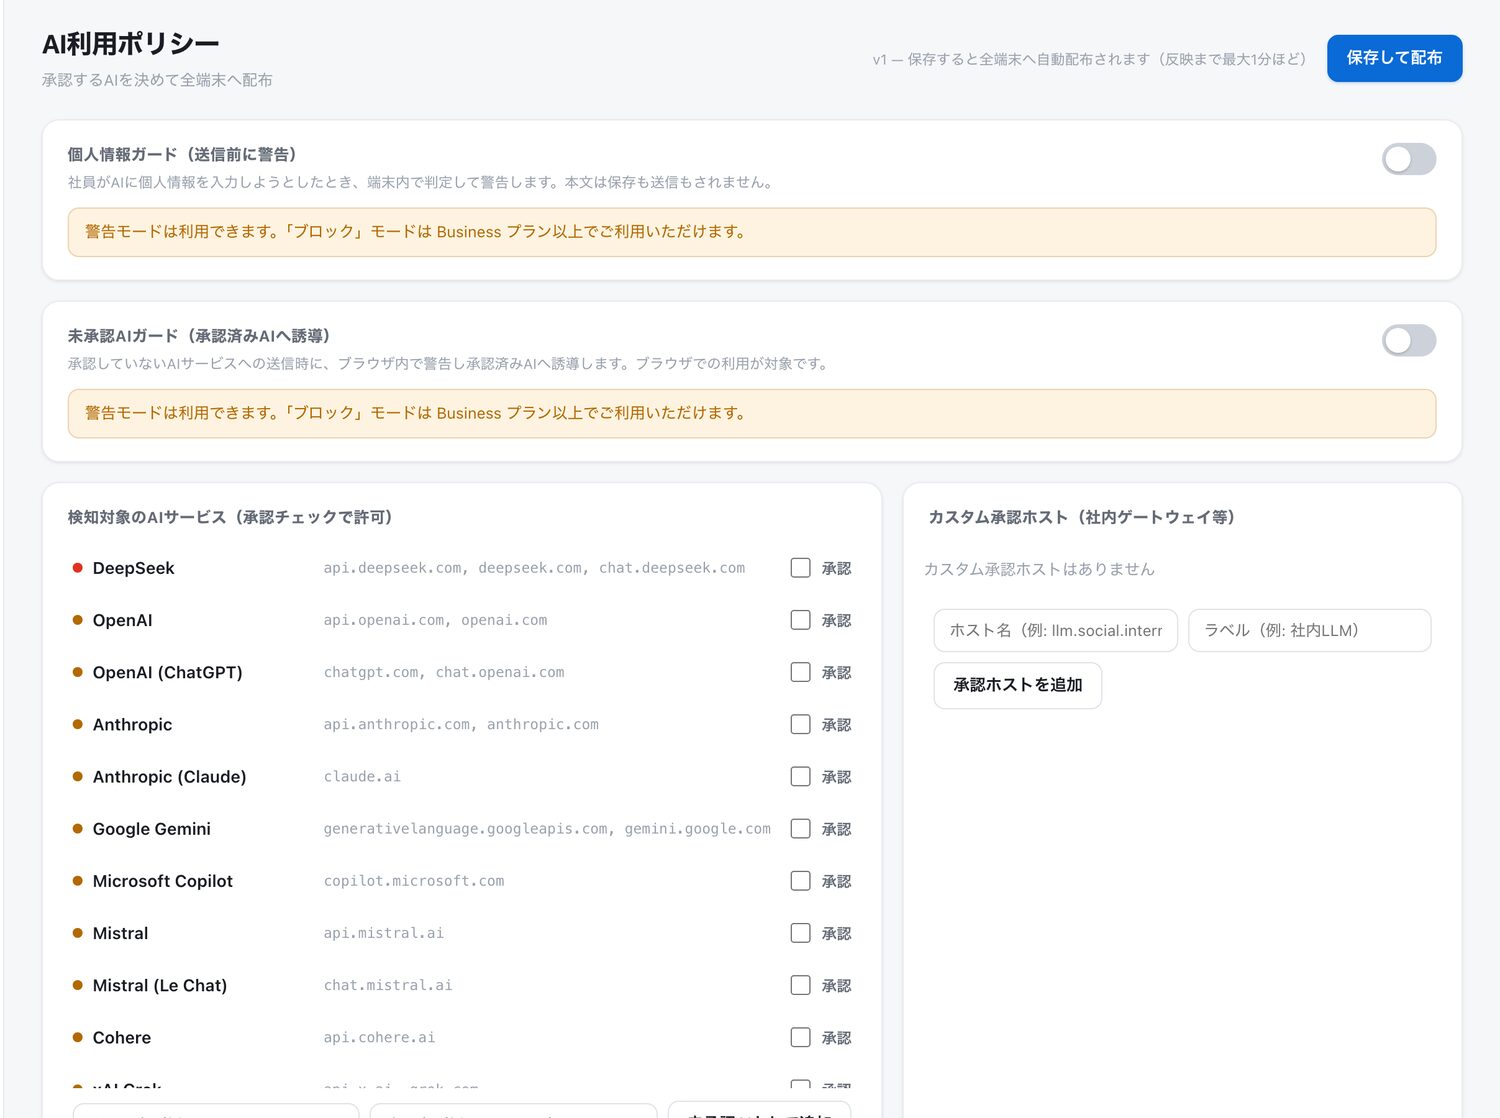The width and height of the screenshot is (1500, 1118).
Task: Focus the ホスト名 input field
Action: [x=1055, y=630]
